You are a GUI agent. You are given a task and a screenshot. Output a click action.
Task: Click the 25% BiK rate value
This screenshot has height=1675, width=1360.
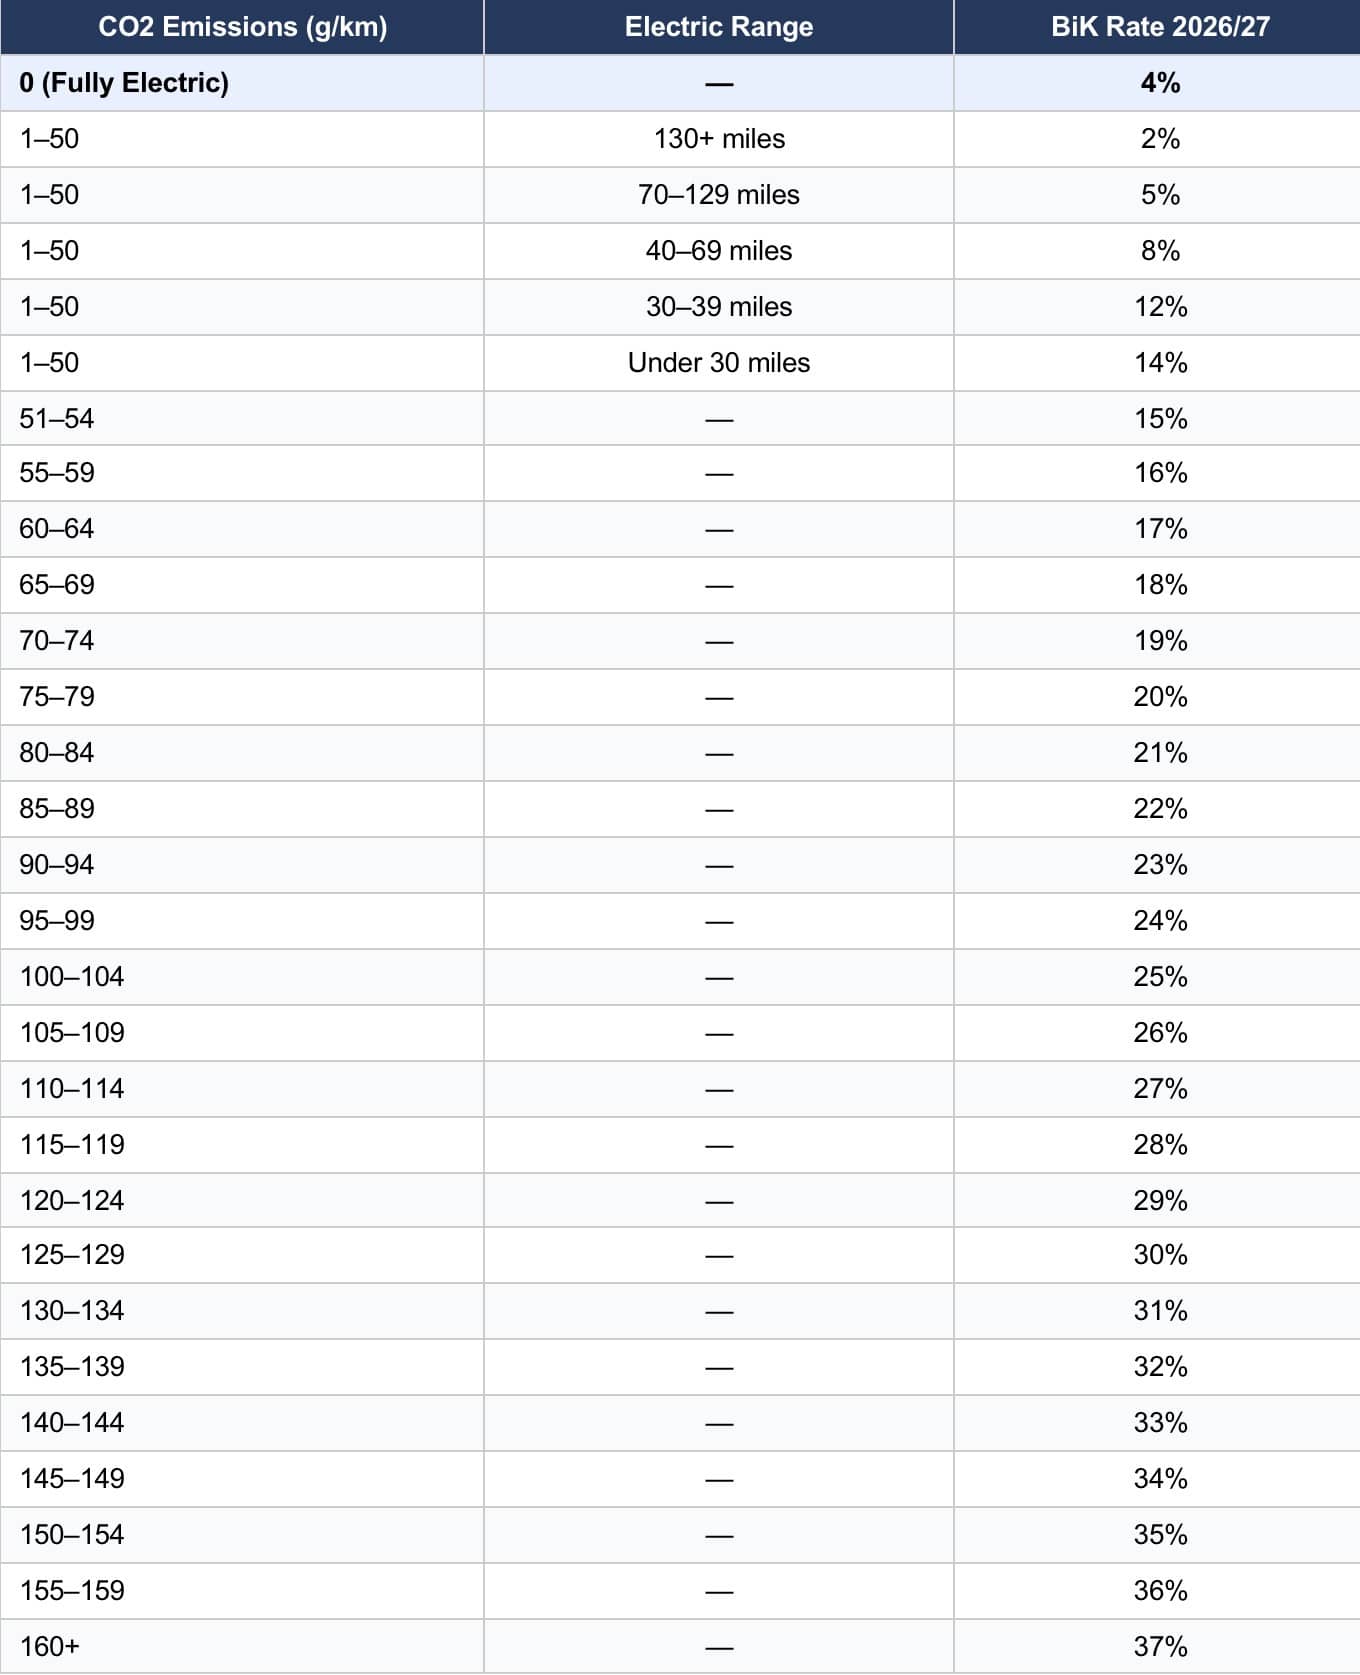(1160, 977)
